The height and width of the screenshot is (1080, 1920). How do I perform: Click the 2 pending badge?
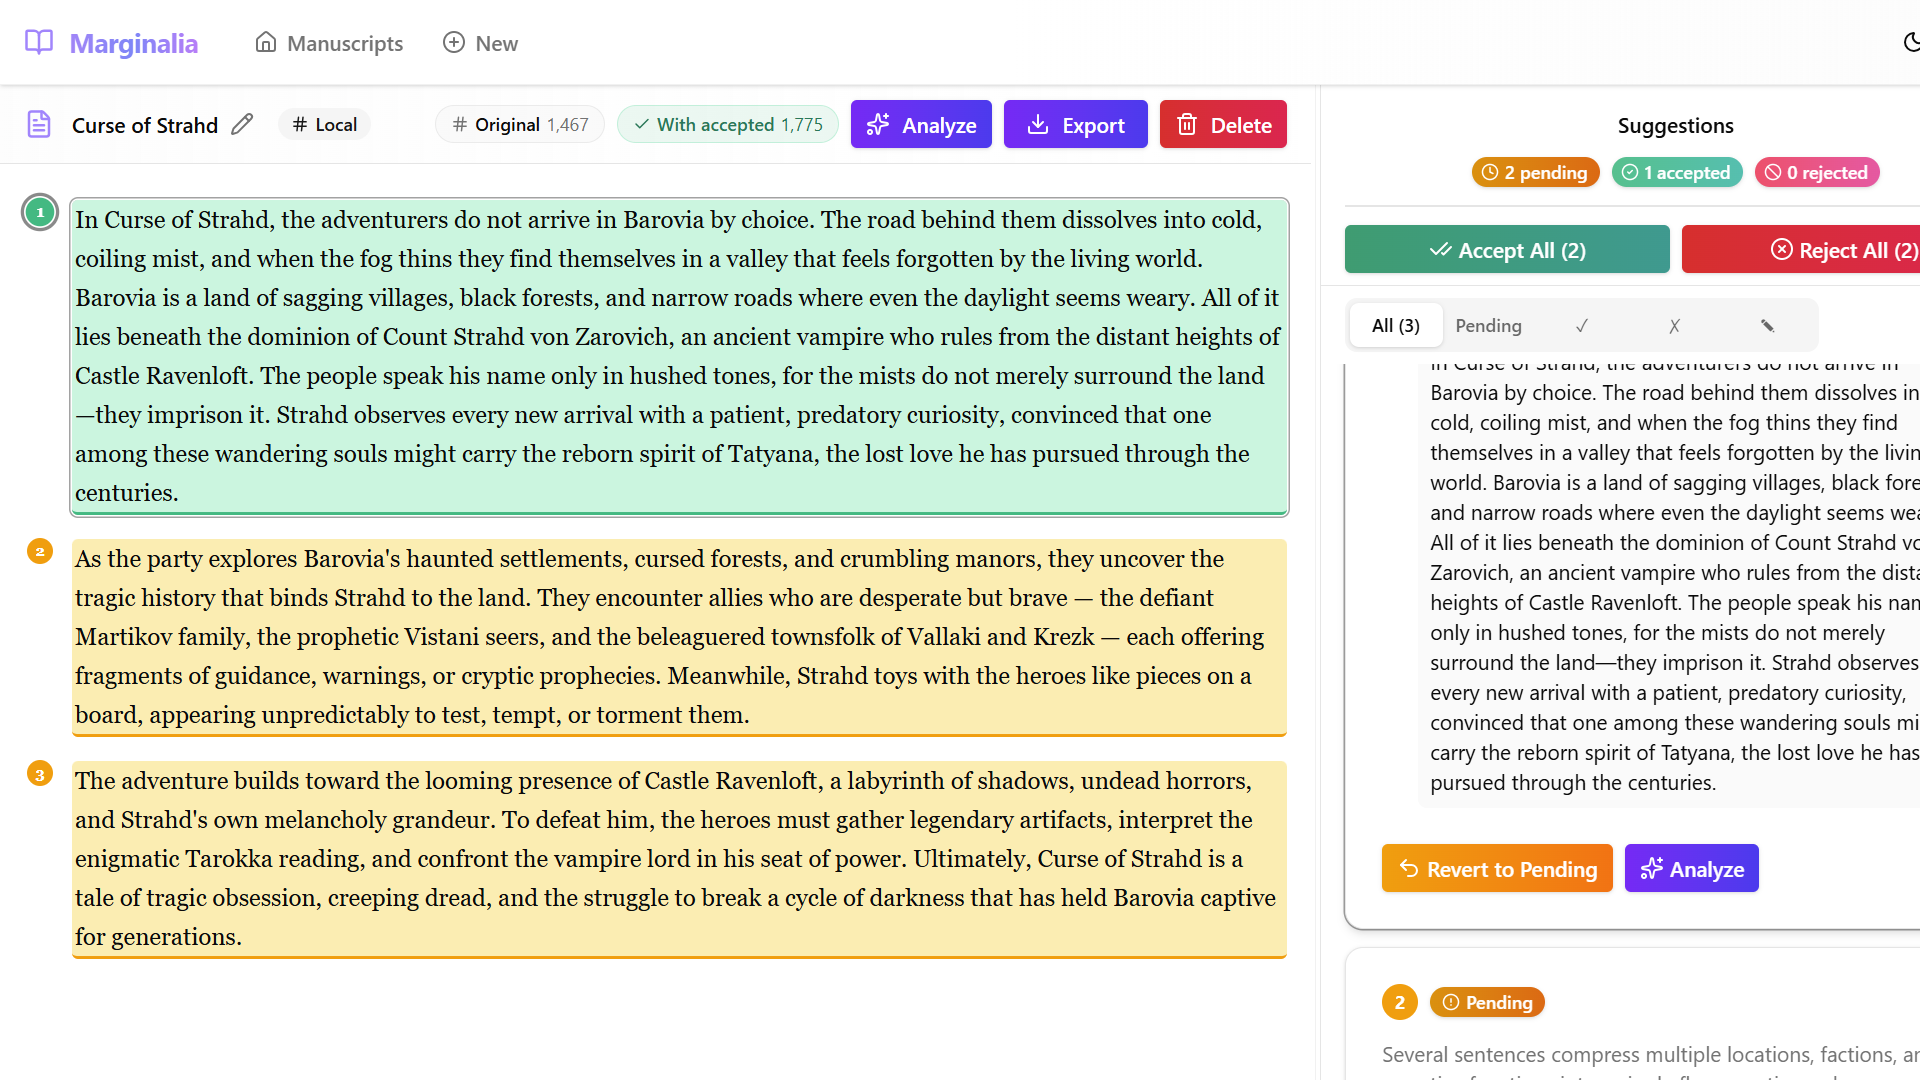pos(1535,172)
